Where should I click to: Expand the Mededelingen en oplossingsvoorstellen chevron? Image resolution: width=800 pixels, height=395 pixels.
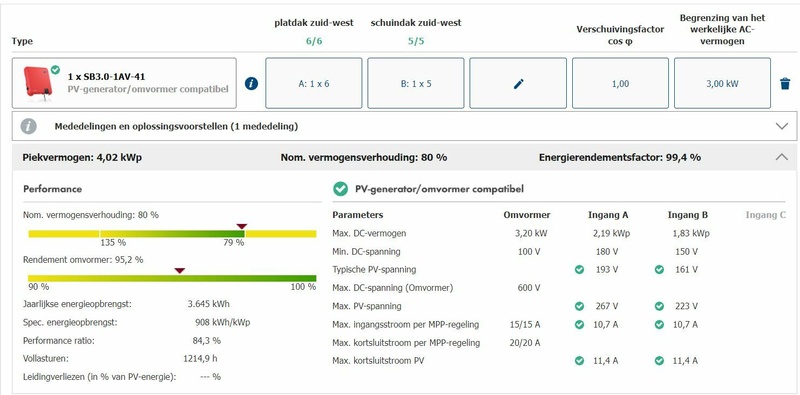point(781,126)
